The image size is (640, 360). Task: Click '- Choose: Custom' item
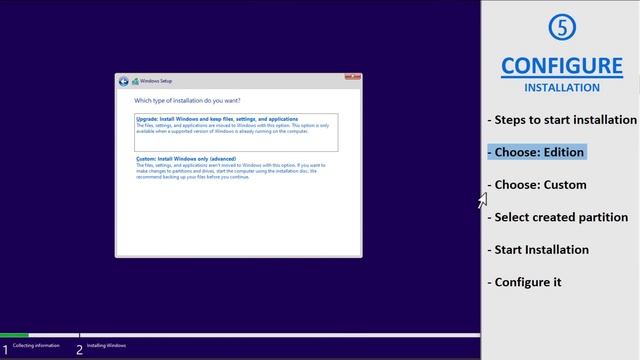click(x=537, y=185)
